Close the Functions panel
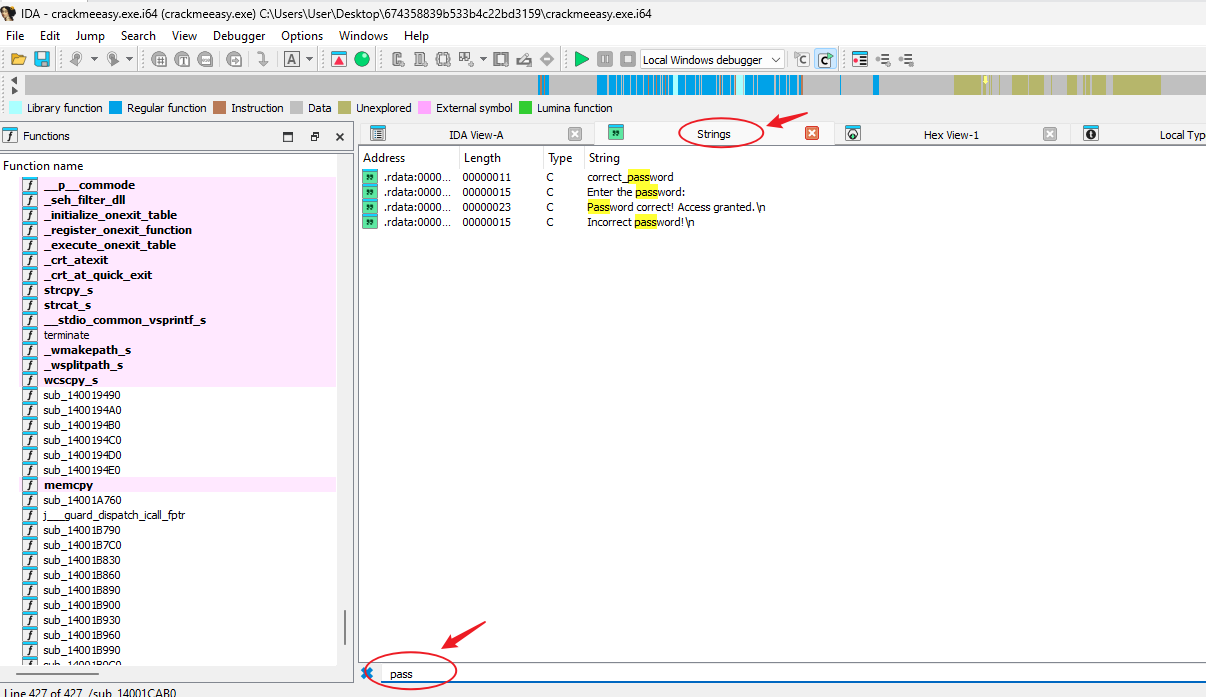 pos(340,136)
